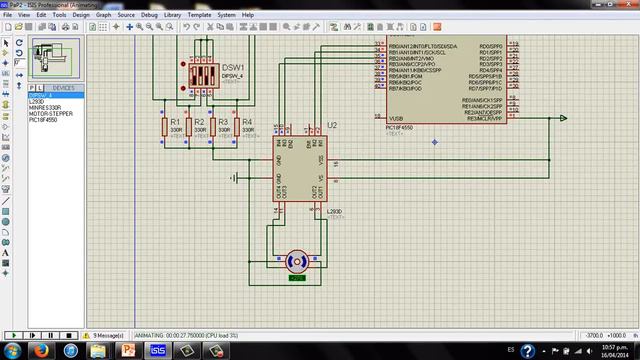Select the 2D Graphics Symbols tool

point(6,263)
